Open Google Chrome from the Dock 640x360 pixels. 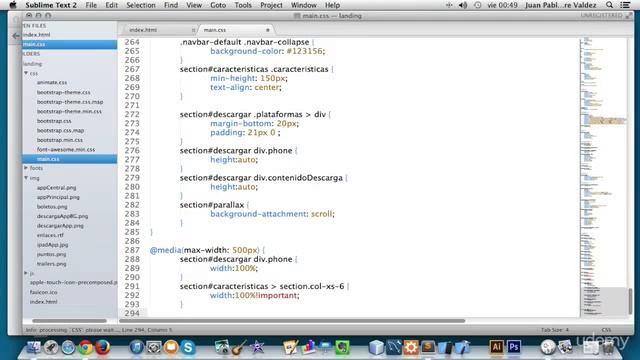tap(85, 347)
